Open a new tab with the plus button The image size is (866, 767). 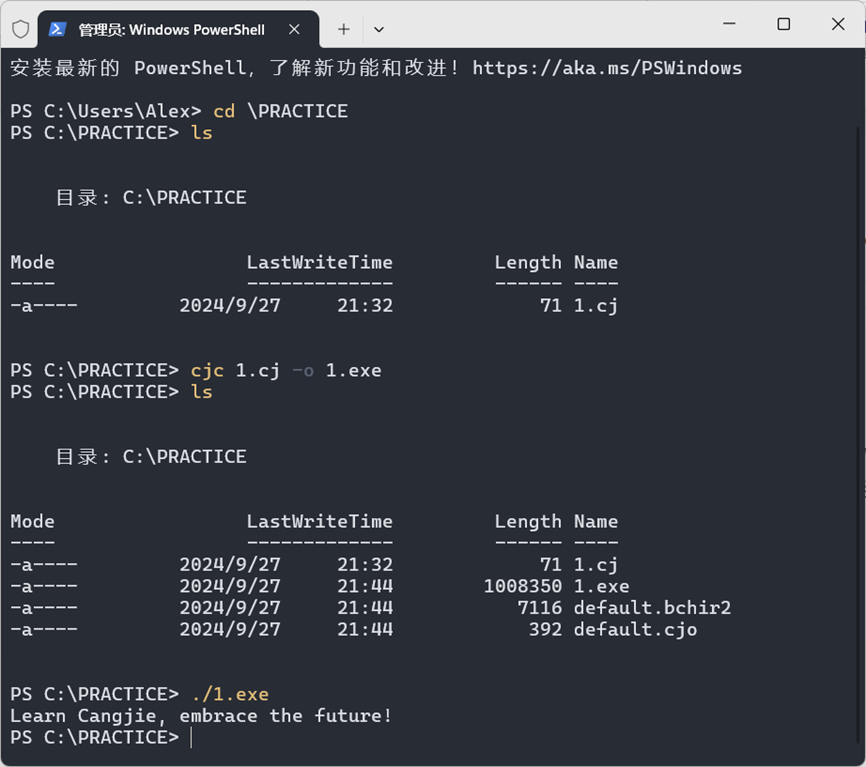pyautogui.click(x=344, y=29)
